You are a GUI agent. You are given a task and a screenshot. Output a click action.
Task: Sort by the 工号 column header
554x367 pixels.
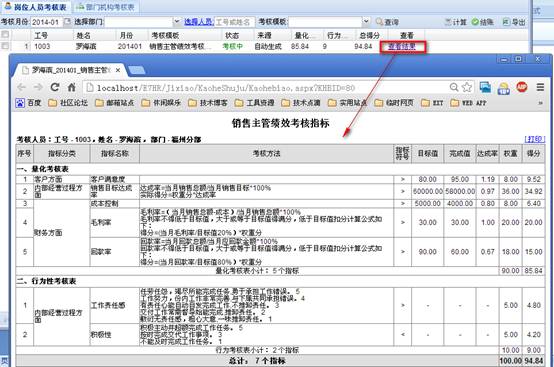52,35
